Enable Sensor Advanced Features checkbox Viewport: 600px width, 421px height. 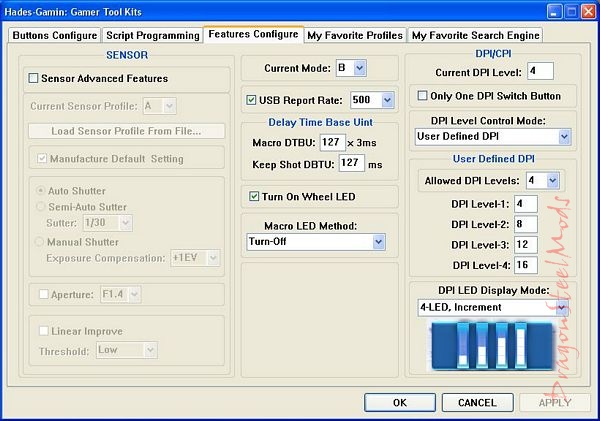(x=34, y=78)
